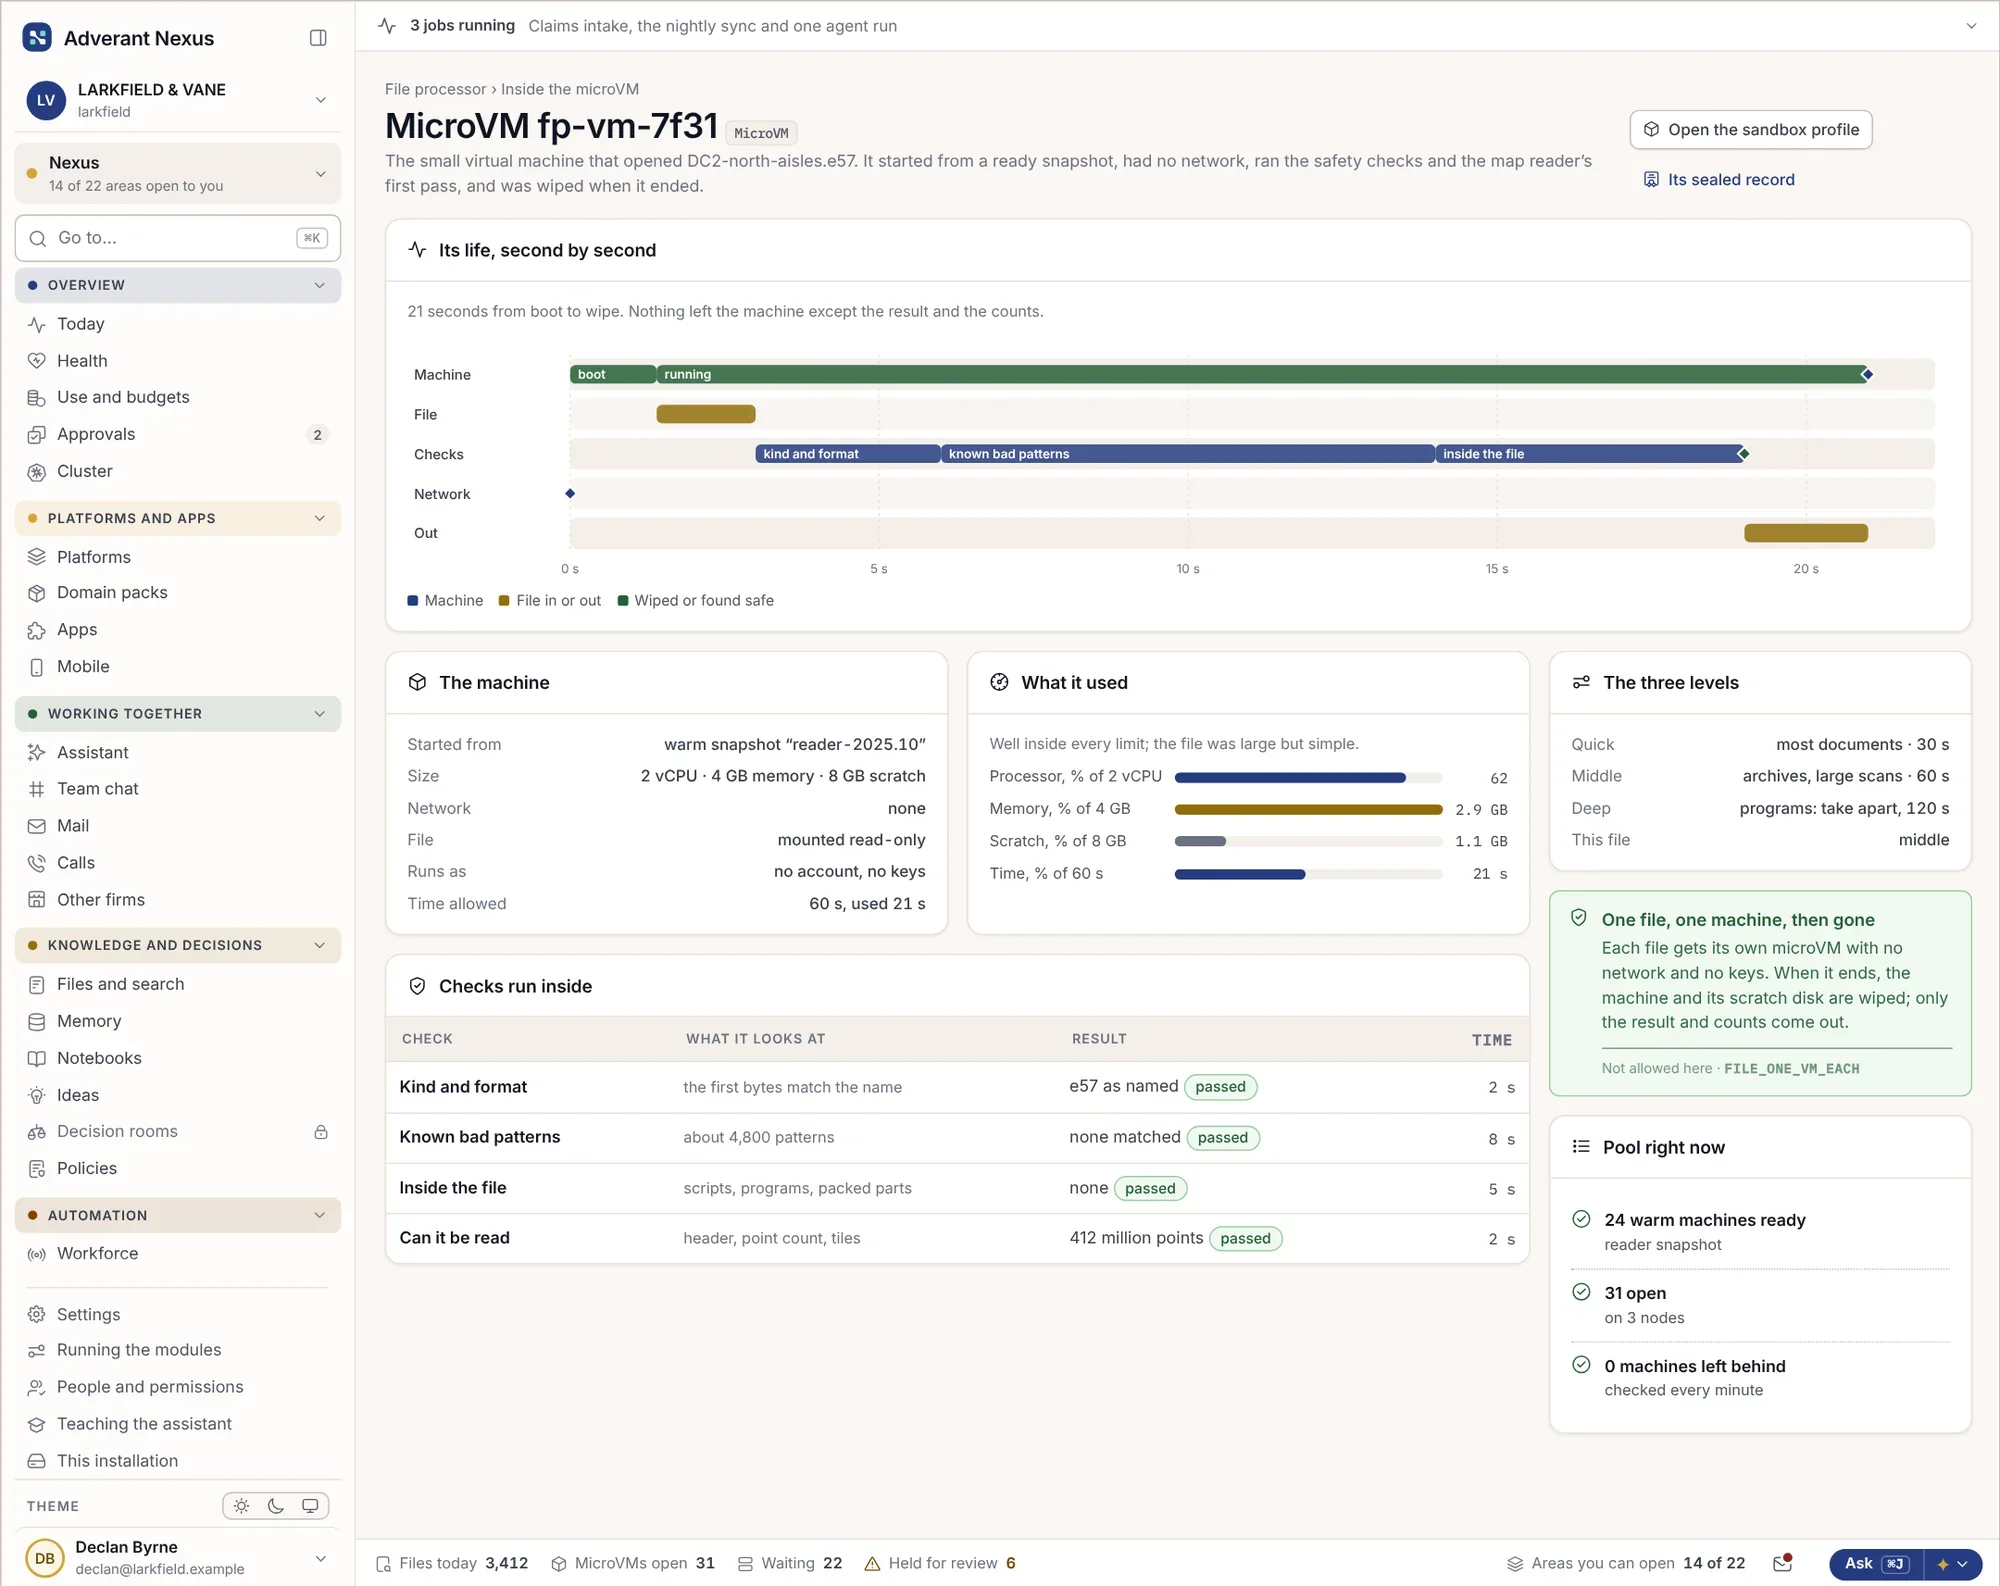2000x1586 pixels.
Task: Select system theme monitor toggle
Action: (x=311, y=1506)
